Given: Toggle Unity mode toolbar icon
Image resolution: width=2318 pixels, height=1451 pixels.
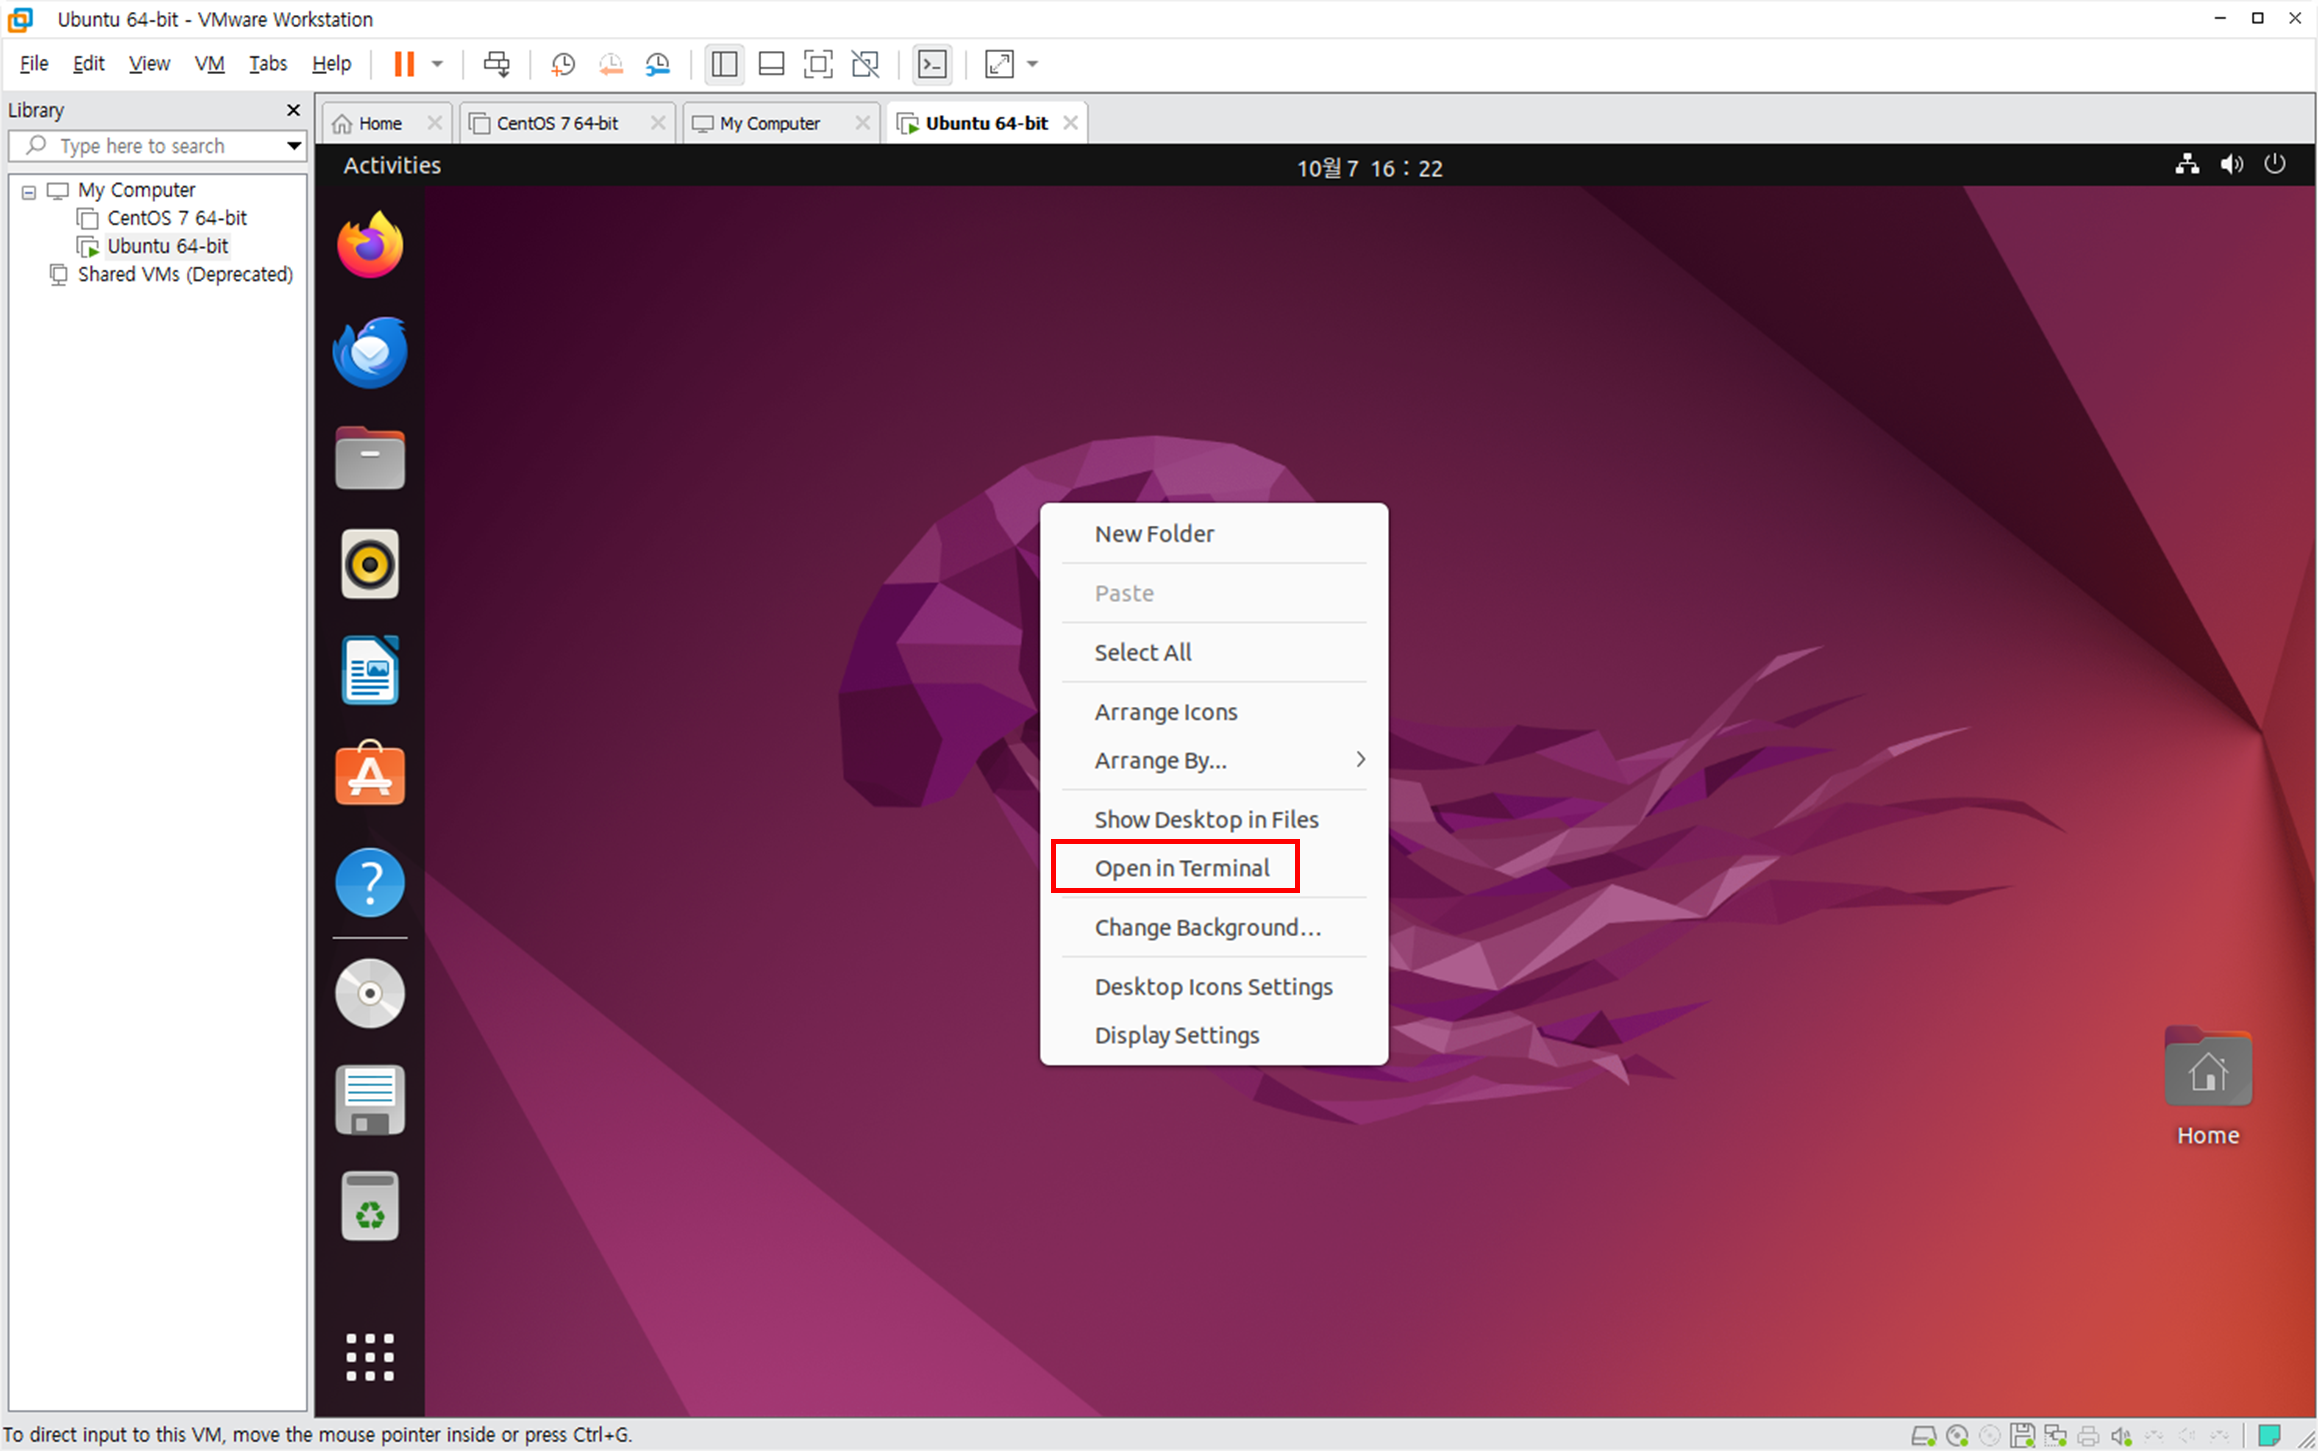Looking at the screenshot, I should coord(865,64).
